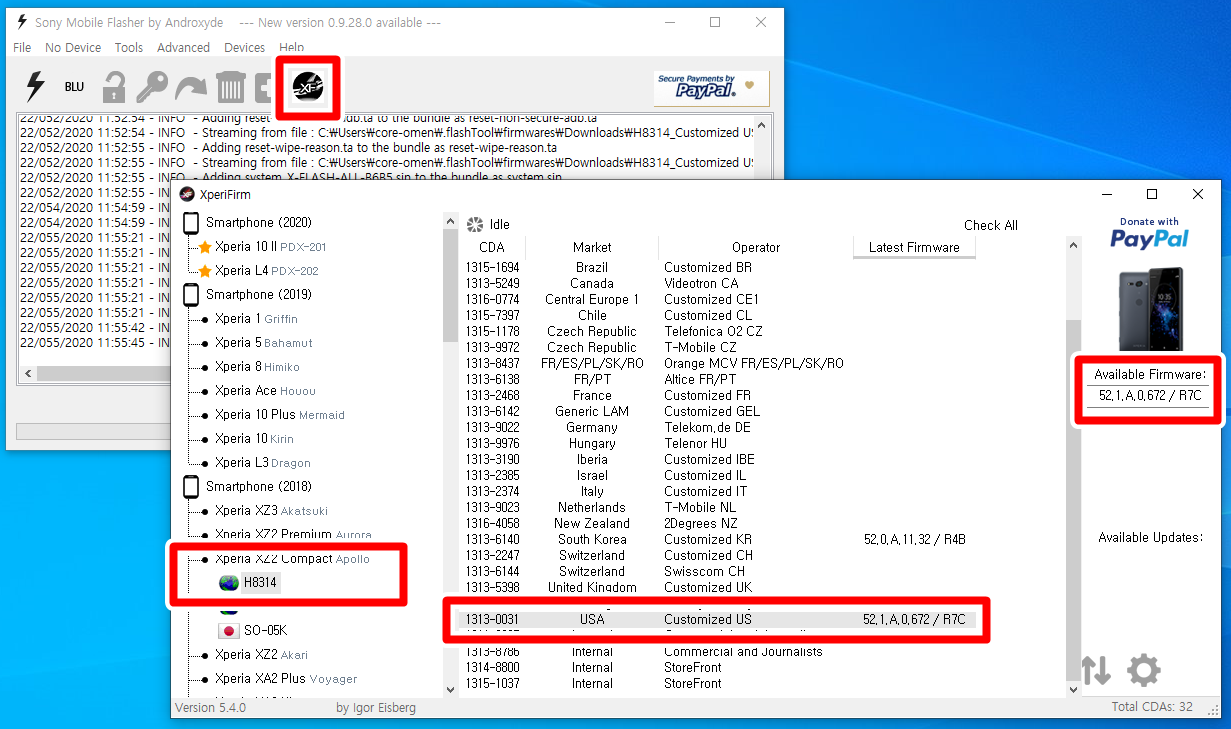The width and height of the screenshot is (1231, 729).
Task: Open the Tools menu in Flasher
Action: (129, 47)
